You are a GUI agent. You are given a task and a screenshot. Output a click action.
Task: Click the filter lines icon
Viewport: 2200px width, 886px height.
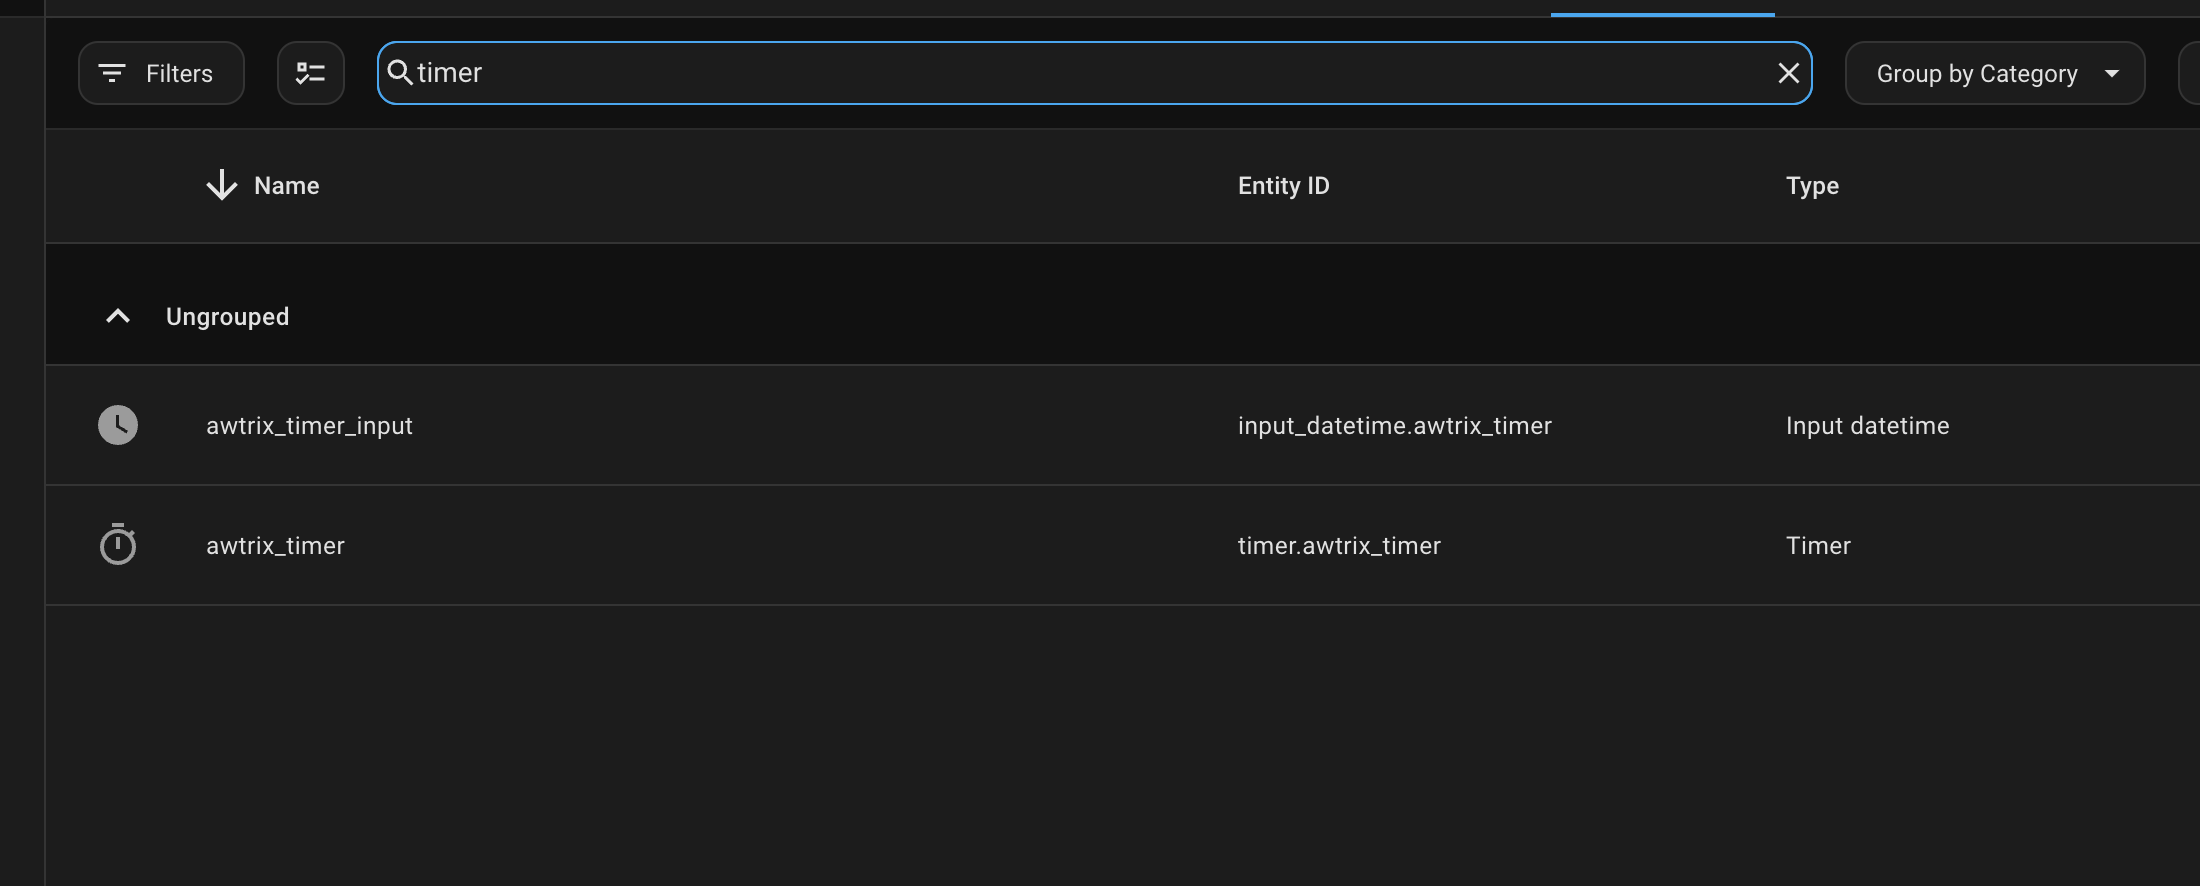(x=111, y=73)
